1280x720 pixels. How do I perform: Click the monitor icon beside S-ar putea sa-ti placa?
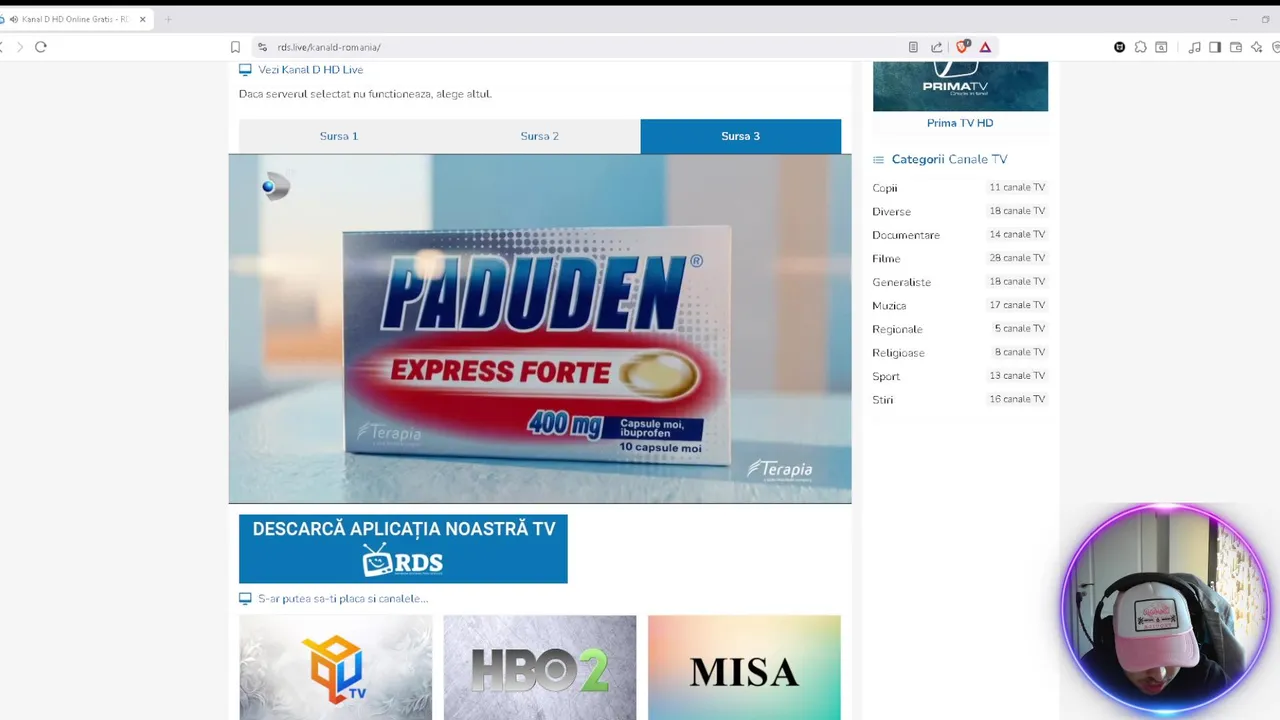click(245, 599)
